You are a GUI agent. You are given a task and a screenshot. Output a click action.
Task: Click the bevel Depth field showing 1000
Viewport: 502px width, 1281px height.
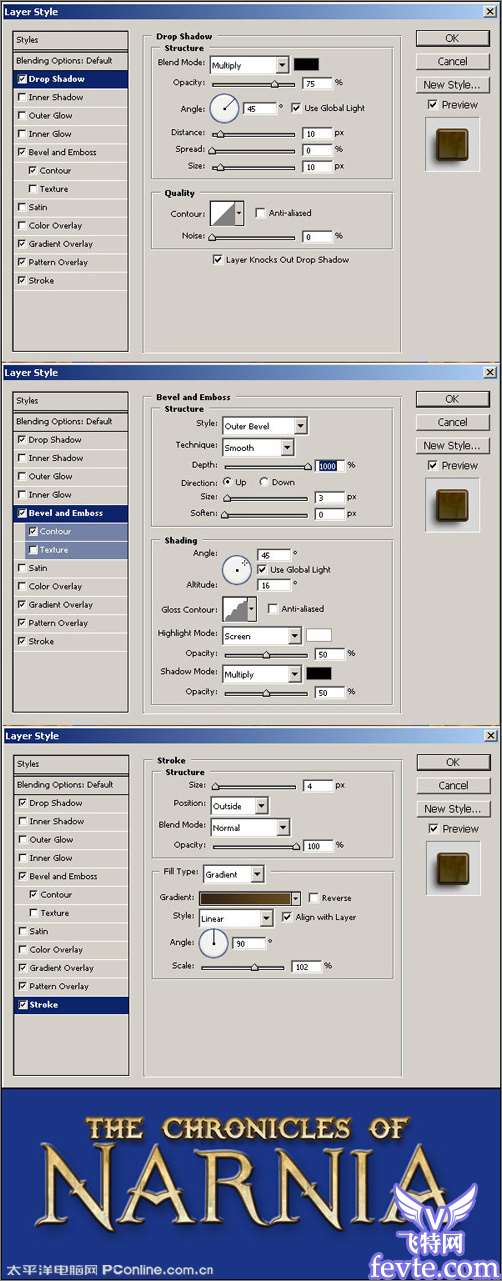330,466
